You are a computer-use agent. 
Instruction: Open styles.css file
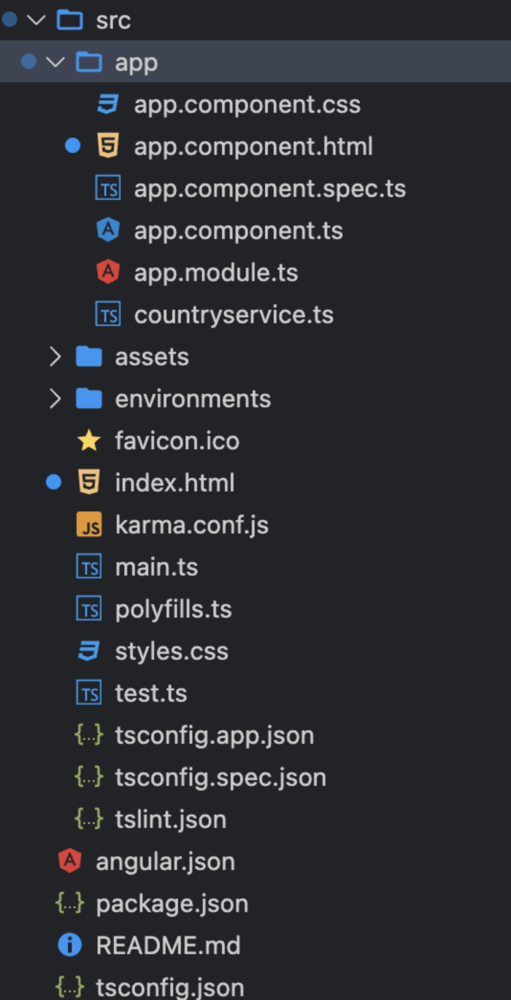[172, 652]
